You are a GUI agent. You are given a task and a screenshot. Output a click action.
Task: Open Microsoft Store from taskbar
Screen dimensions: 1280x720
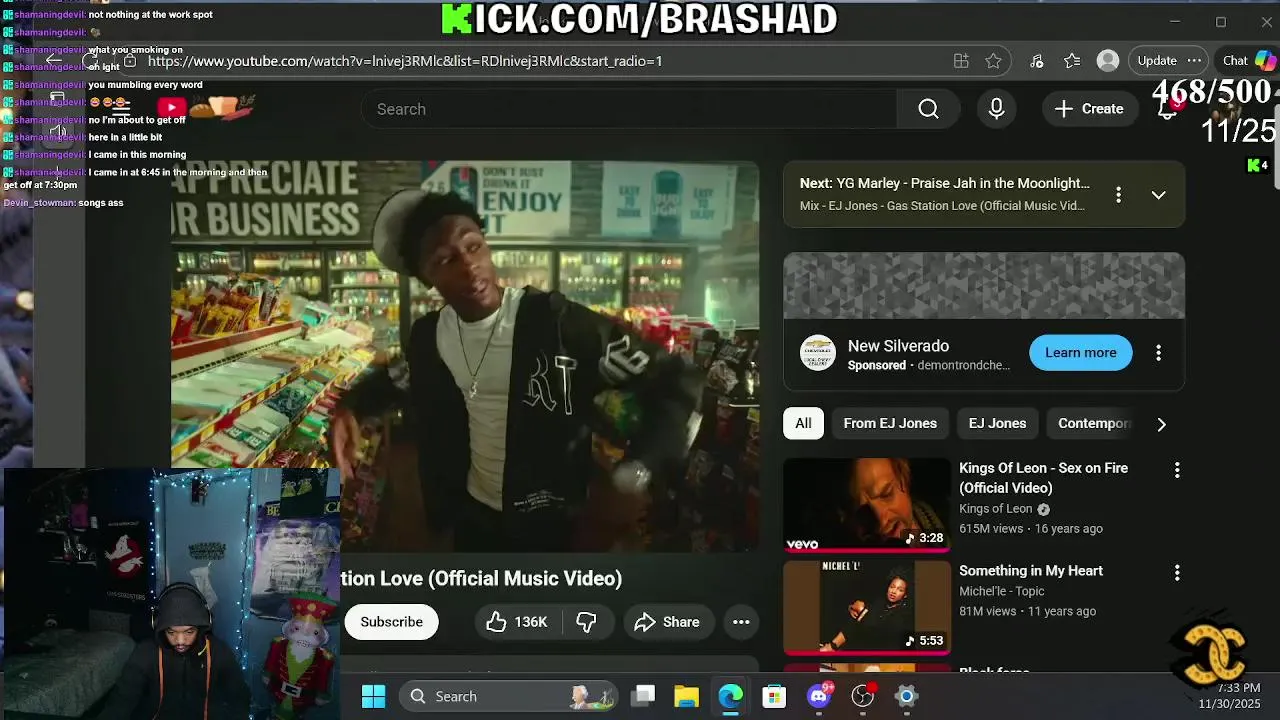click(774, 697)
